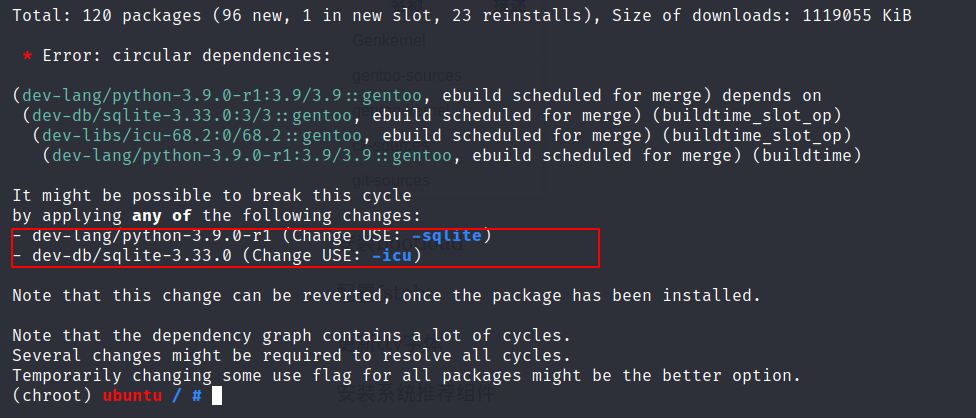Click the '- dev-lang/python-3.9.0-r1' suggestion line

252,236
